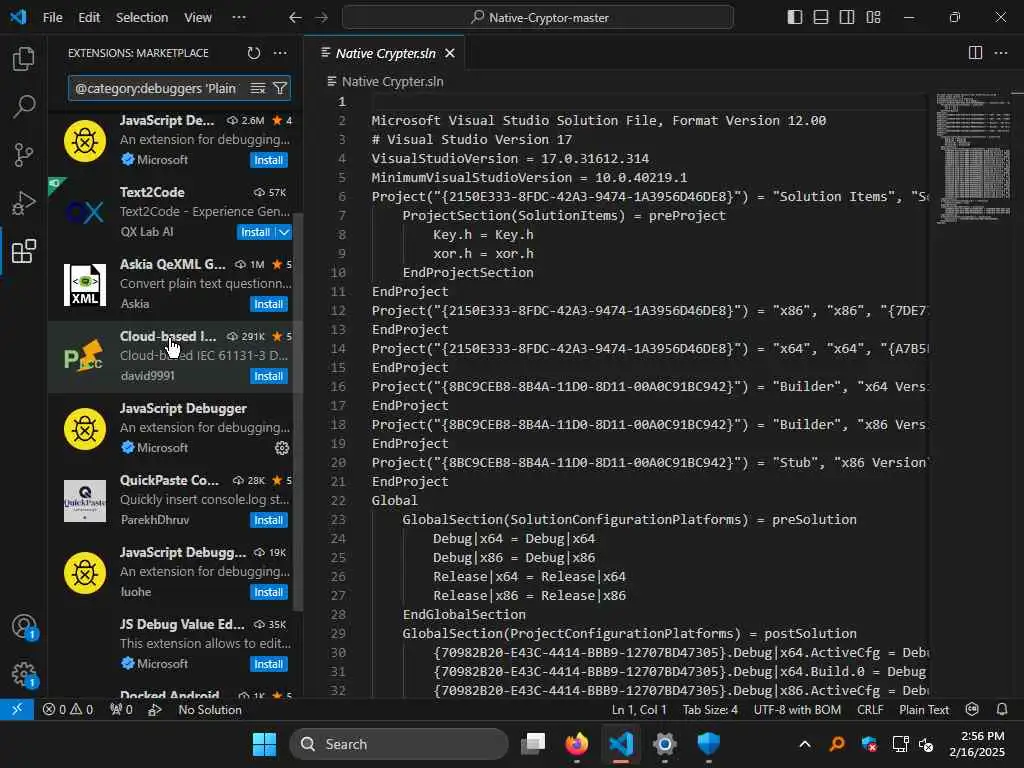Install QuickPaste extension by ParekhDhruv
The height and width of the screenshot is (768, 1024).
coord(268,520)
